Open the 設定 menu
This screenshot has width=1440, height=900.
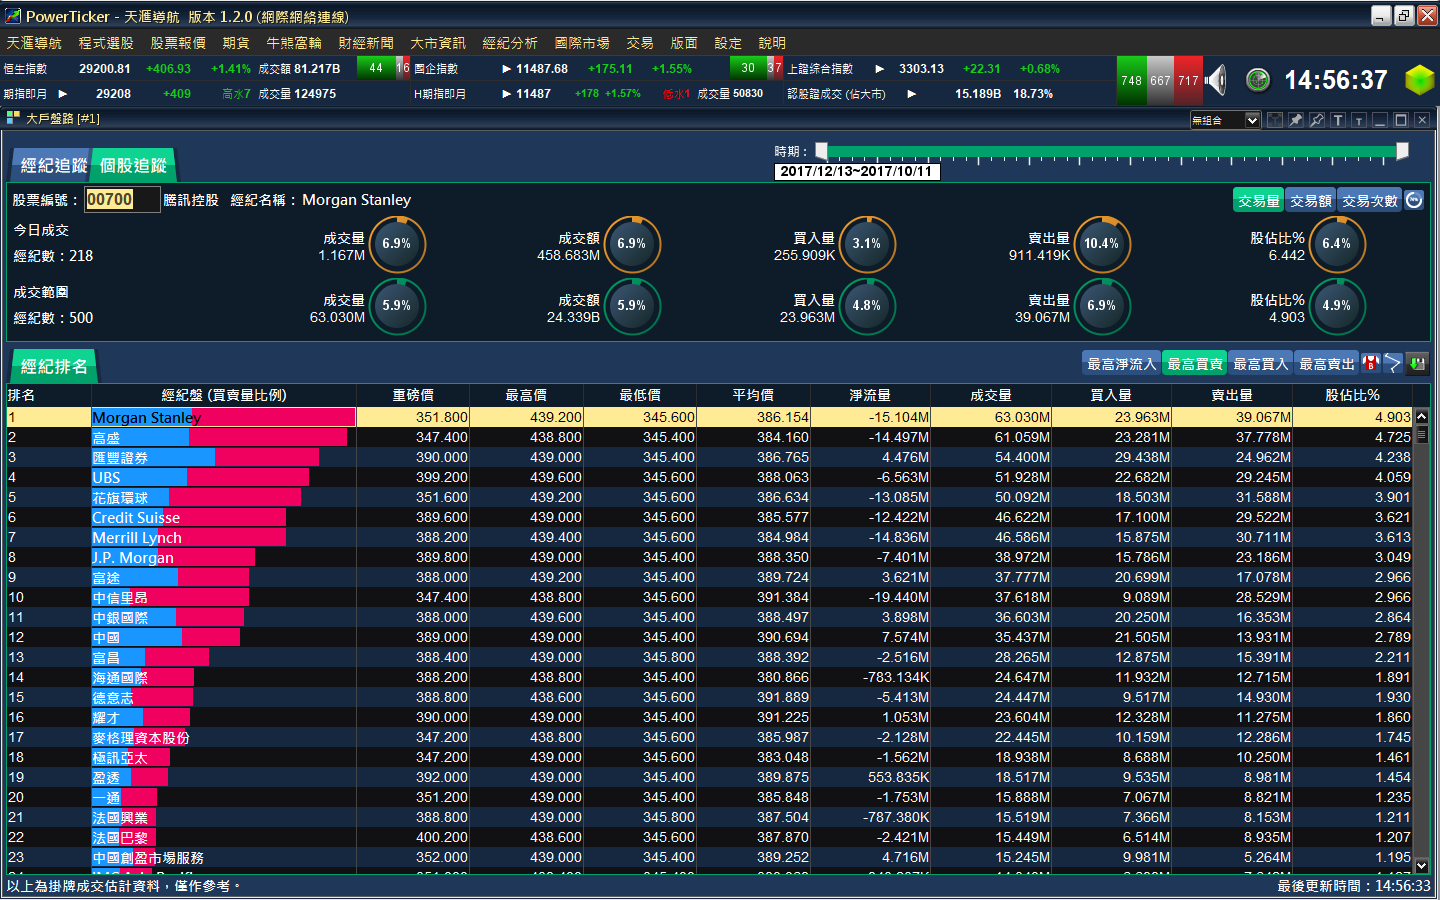[x=728, y=43]
